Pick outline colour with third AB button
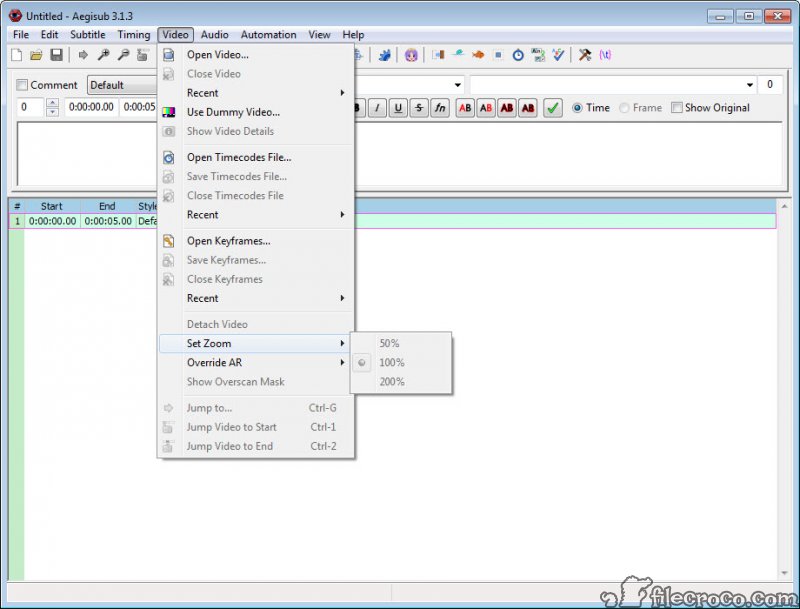The width and height of the screenshot is (800, 609). 507,108
